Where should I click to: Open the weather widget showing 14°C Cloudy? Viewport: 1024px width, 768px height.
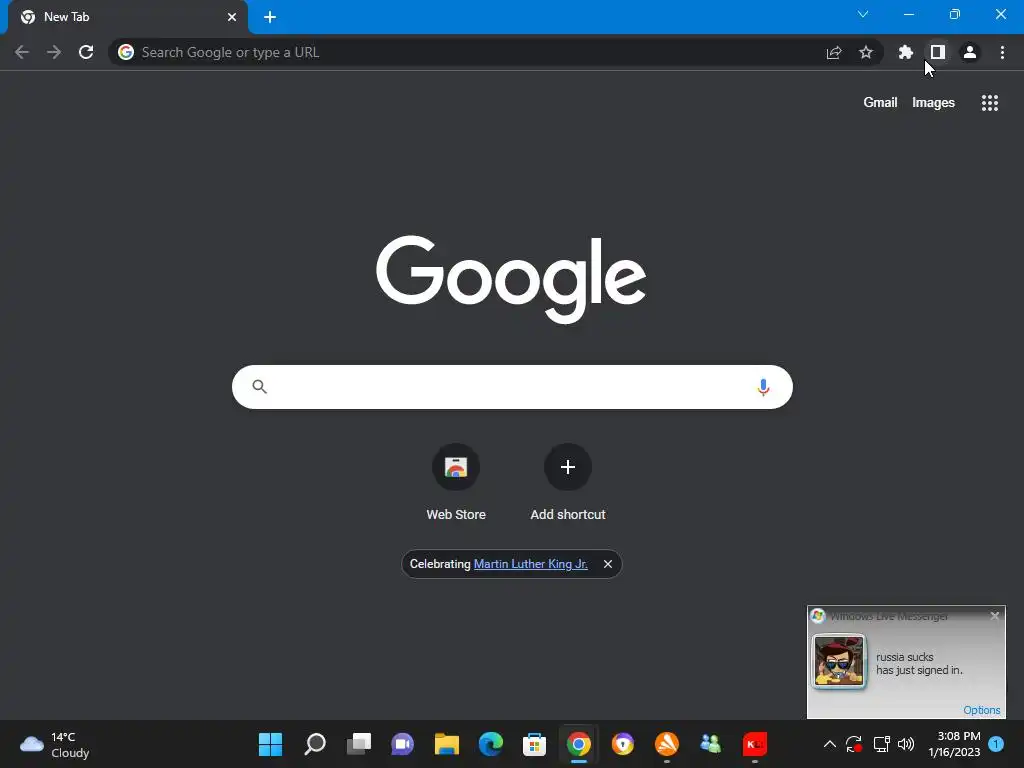(55, 744)
